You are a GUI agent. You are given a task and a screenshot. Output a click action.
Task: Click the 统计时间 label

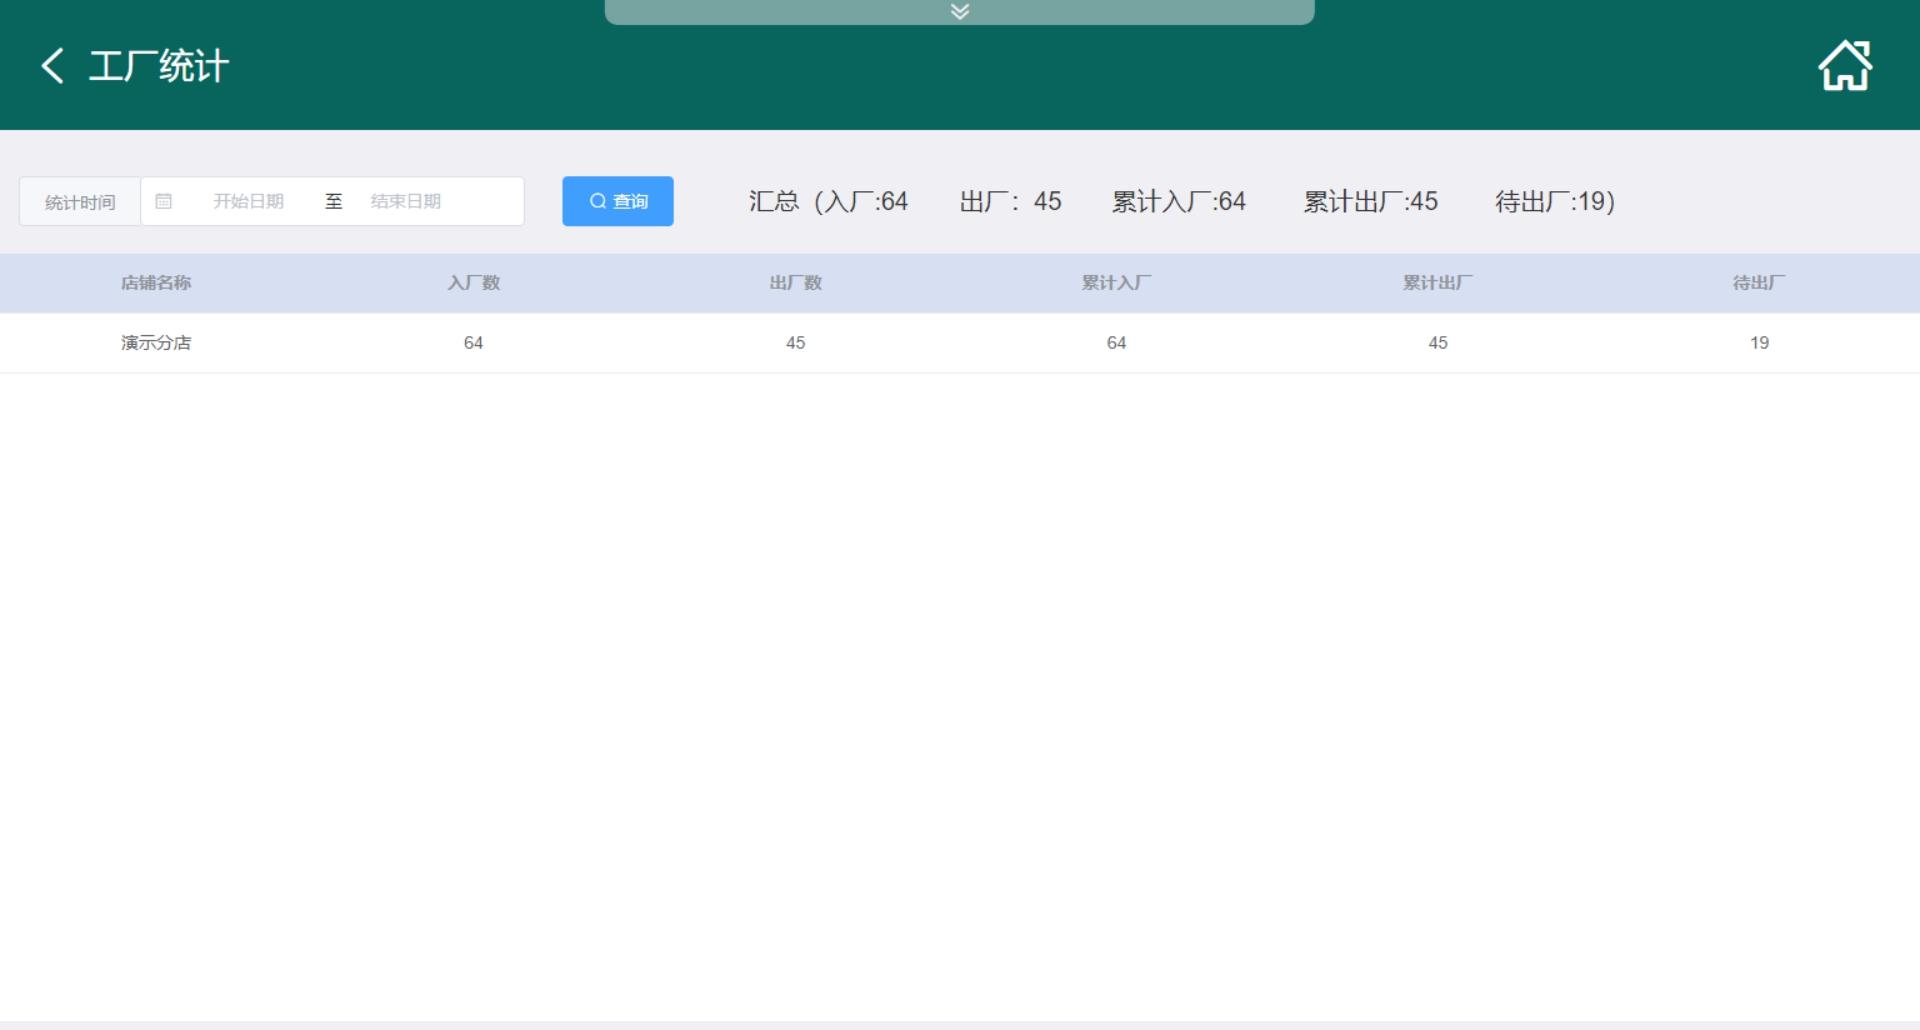pos(80,202)
